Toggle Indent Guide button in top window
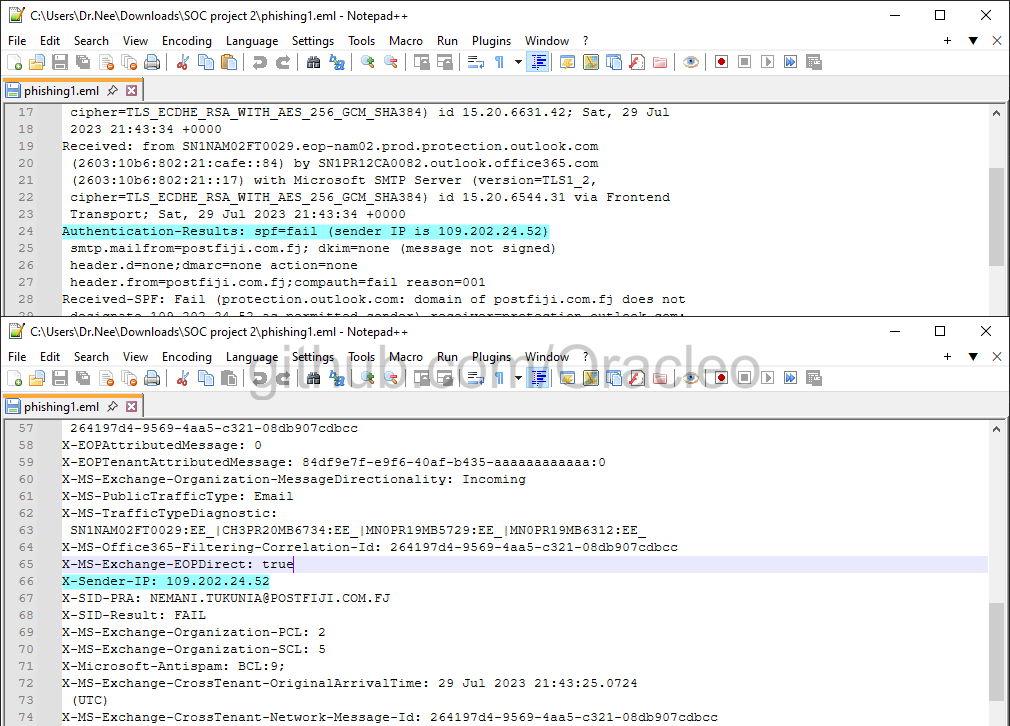The height and width of the screenshot is (726, 1010). pos(538,62)
